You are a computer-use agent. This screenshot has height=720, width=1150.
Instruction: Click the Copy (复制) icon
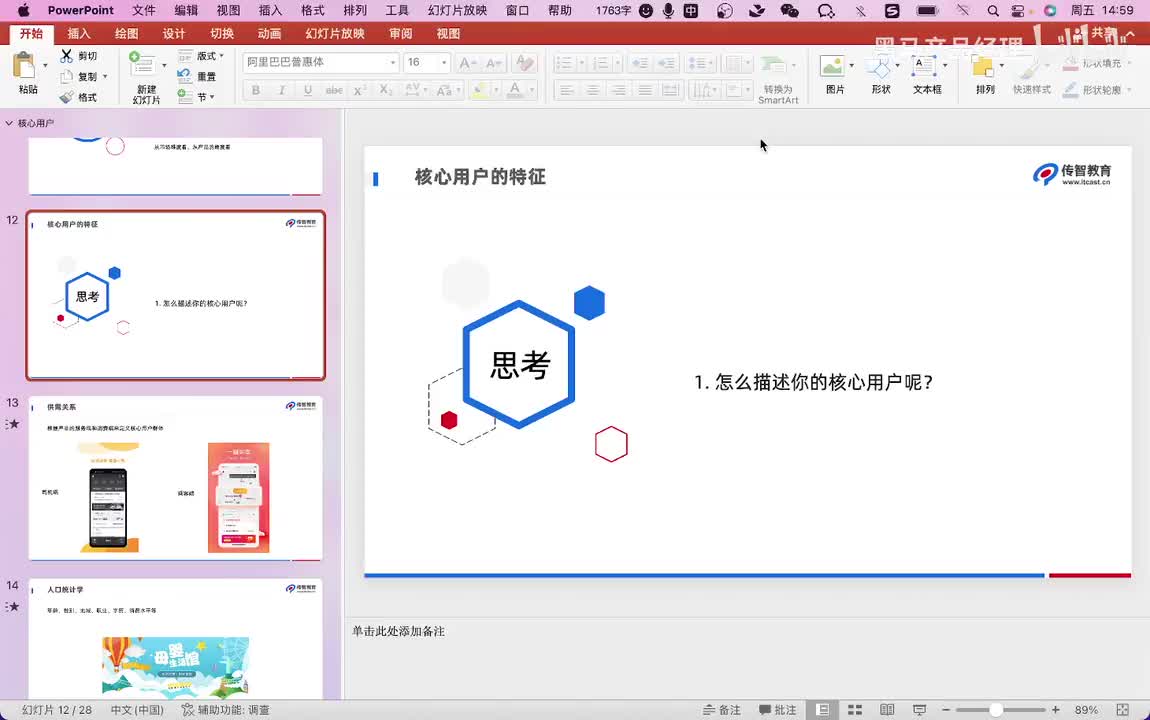67,76
